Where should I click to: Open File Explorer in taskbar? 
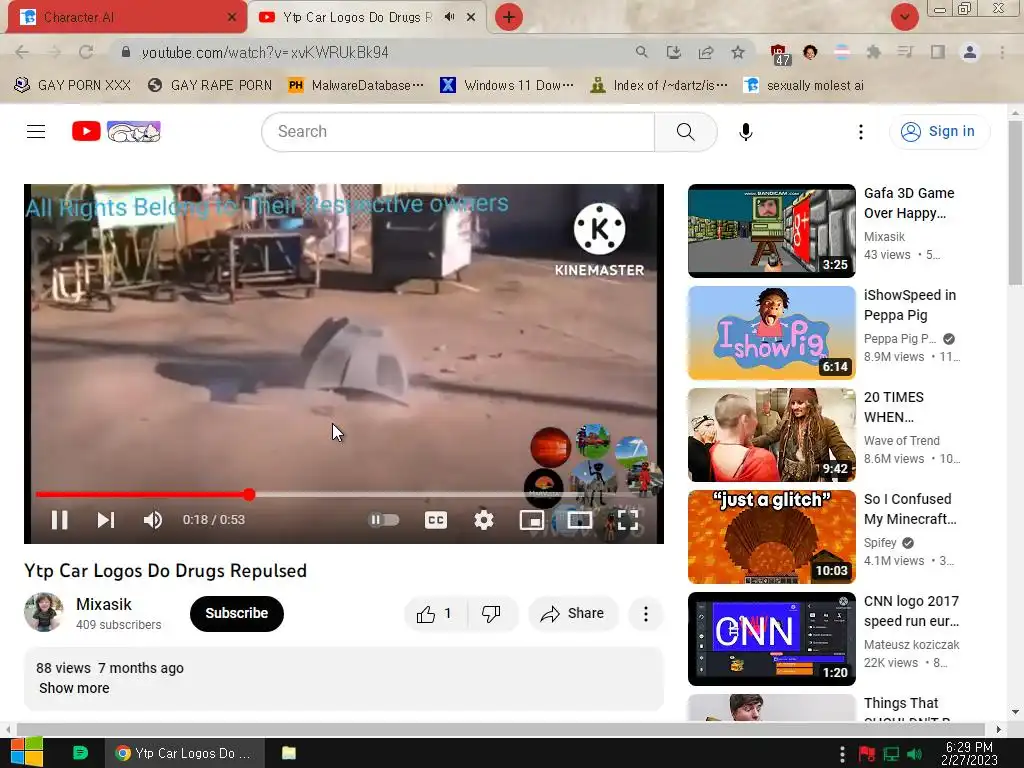(289, 753)
